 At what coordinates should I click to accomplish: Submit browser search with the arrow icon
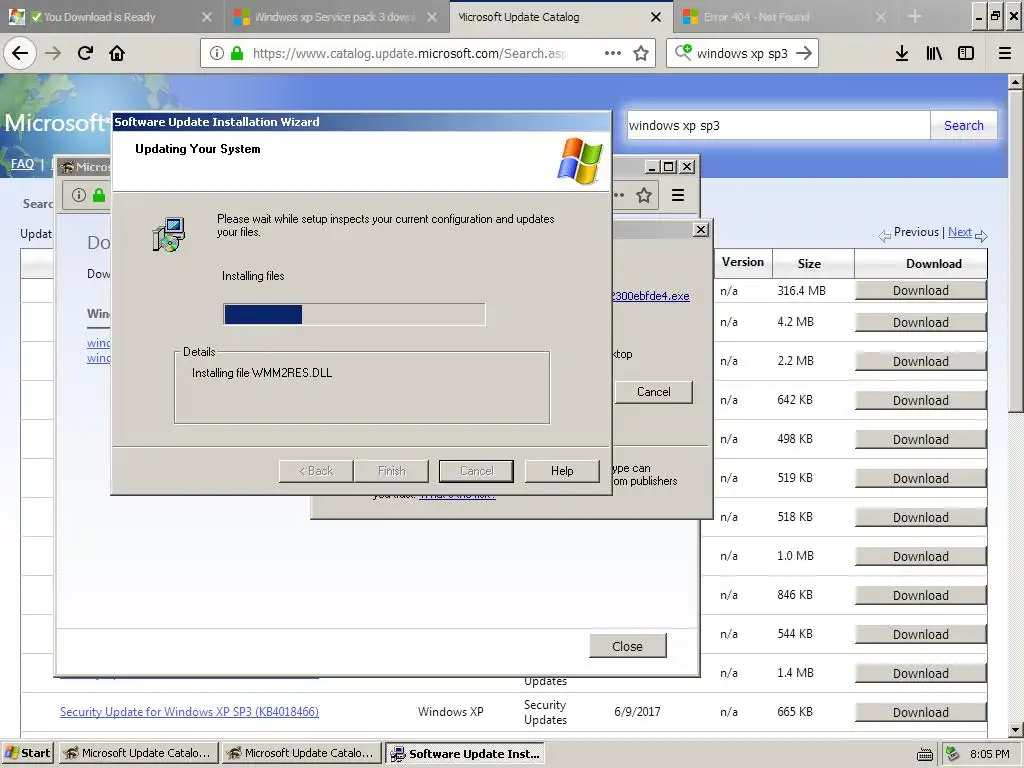[804, 54]
